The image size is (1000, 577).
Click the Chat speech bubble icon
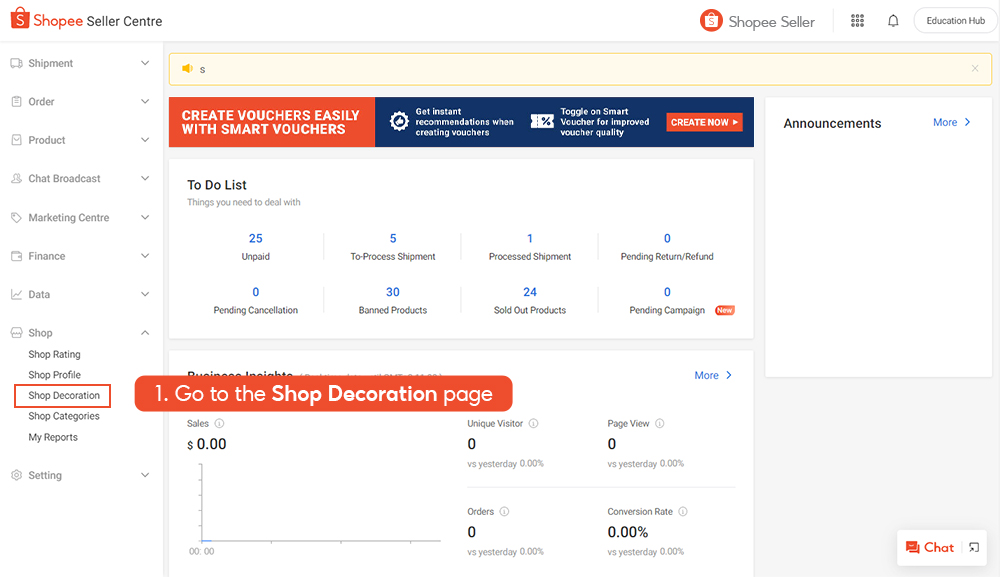click(x=913, y=548)
